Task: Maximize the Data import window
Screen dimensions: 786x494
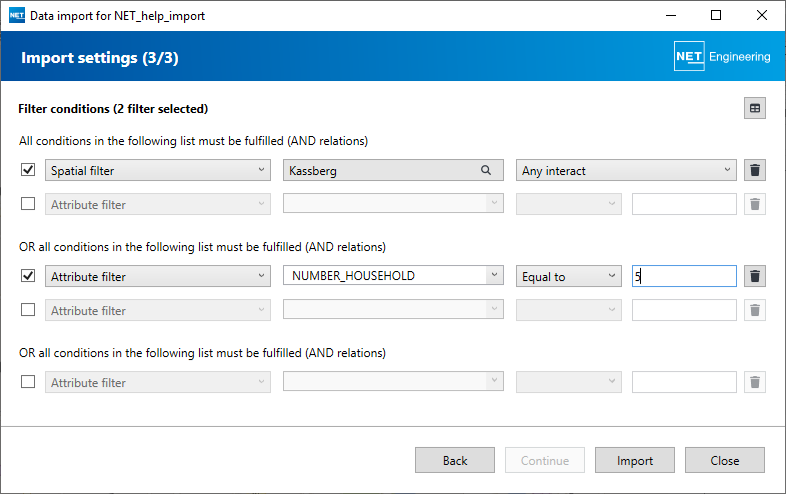Action: [716, 16]
